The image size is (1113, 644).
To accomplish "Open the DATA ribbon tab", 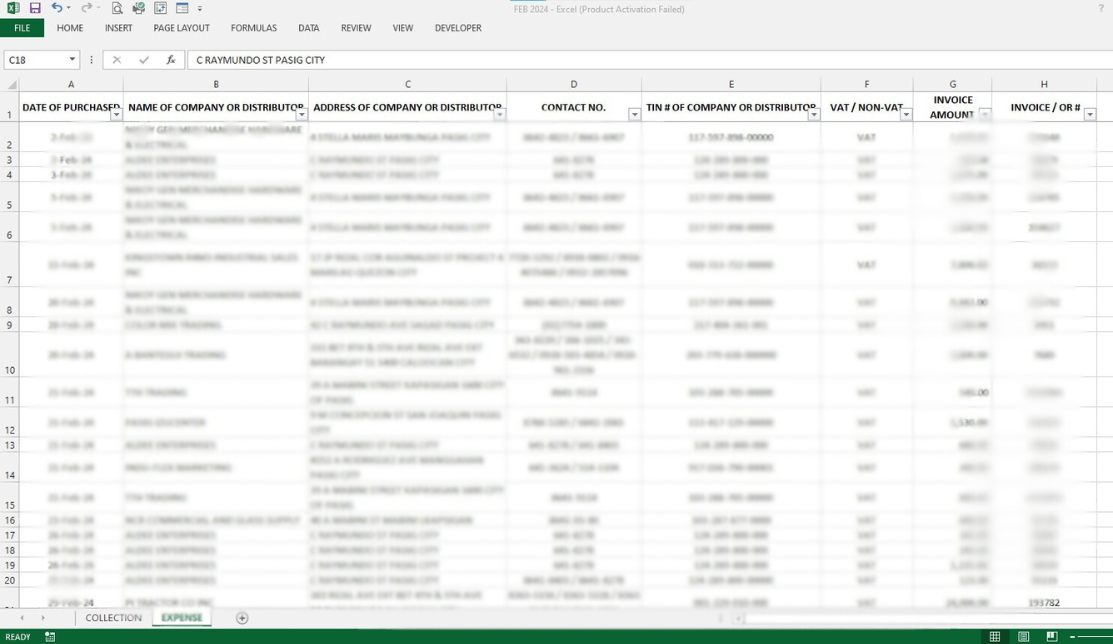I will [x=309, y=28].
